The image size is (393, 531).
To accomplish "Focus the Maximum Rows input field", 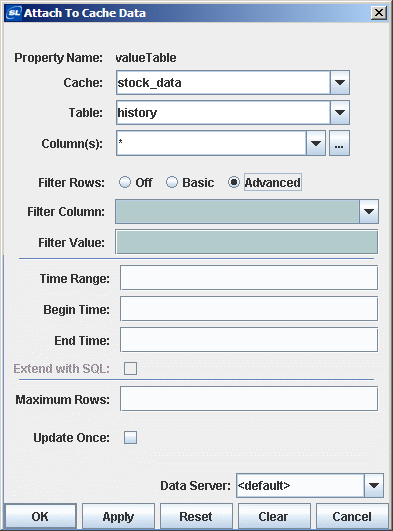I will point(249,399).
